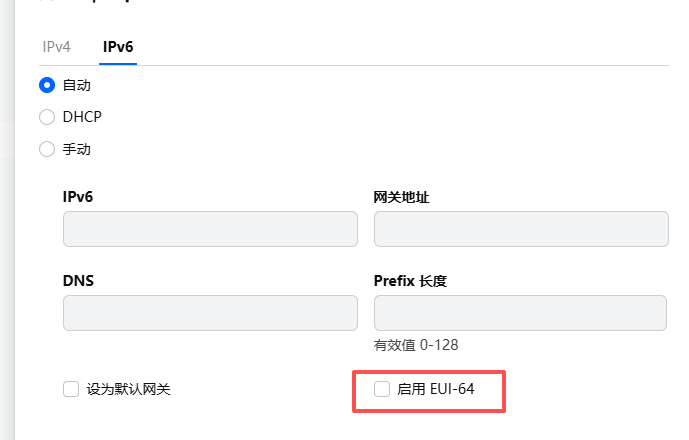The width and height of the screenshot is (689, 440).
Task: Tick the 启用 EUI-64 checkbox
Action: (382, 389)
